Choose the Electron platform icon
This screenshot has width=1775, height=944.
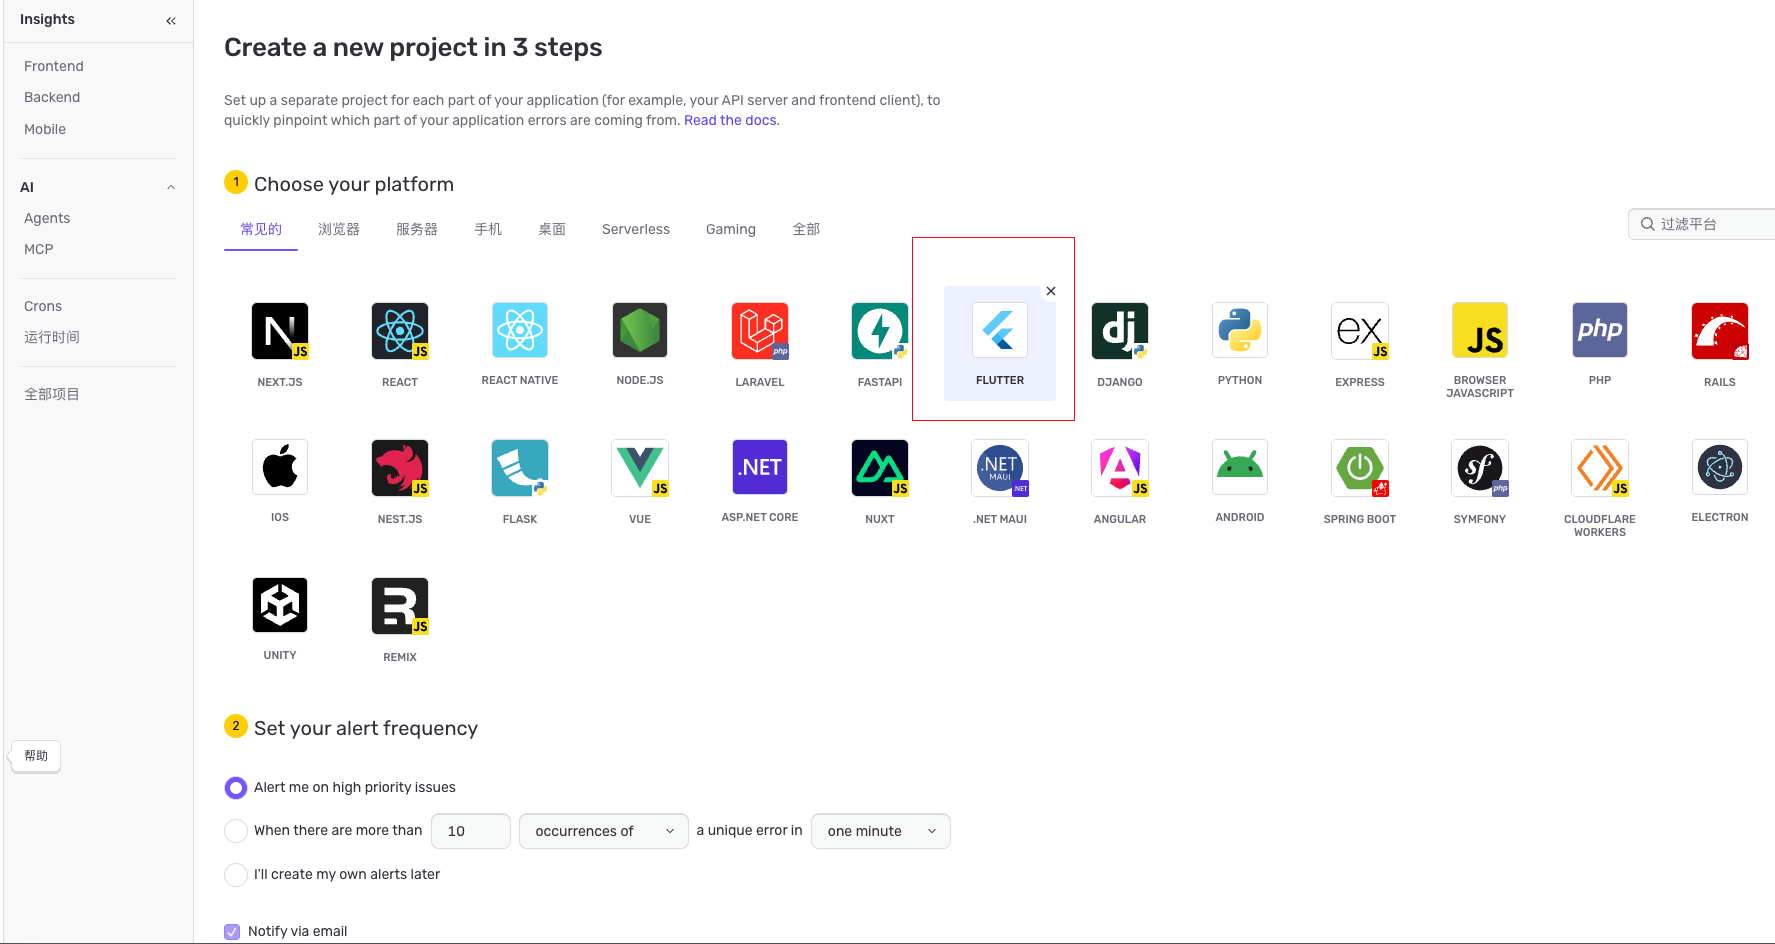click(1720, 467)
